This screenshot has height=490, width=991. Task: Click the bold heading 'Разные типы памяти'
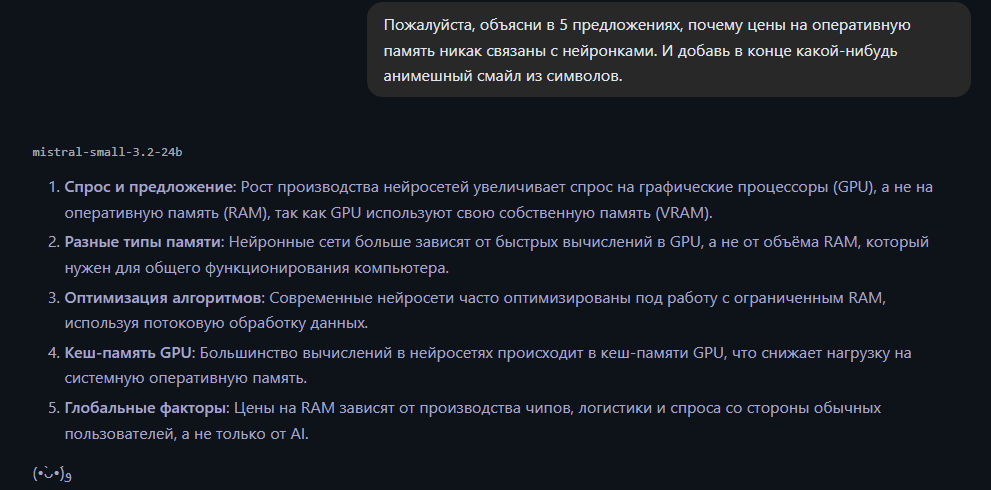pyautogui.click(x=142, y=242)
